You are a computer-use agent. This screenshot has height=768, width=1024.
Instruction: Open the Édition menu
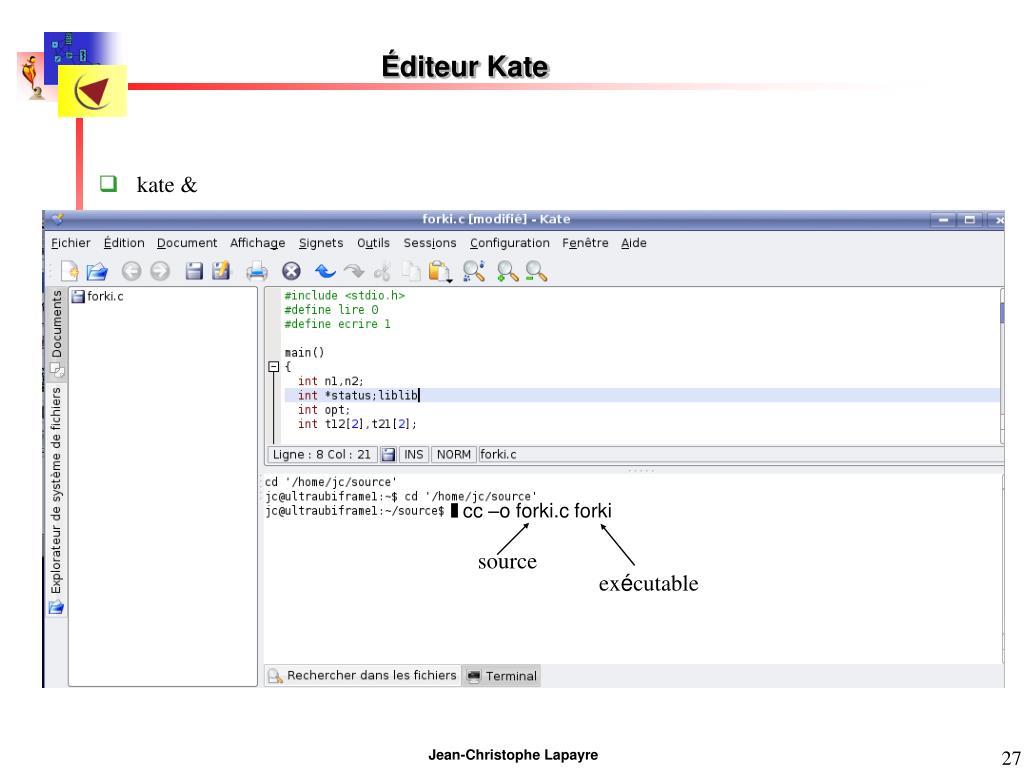124,243
